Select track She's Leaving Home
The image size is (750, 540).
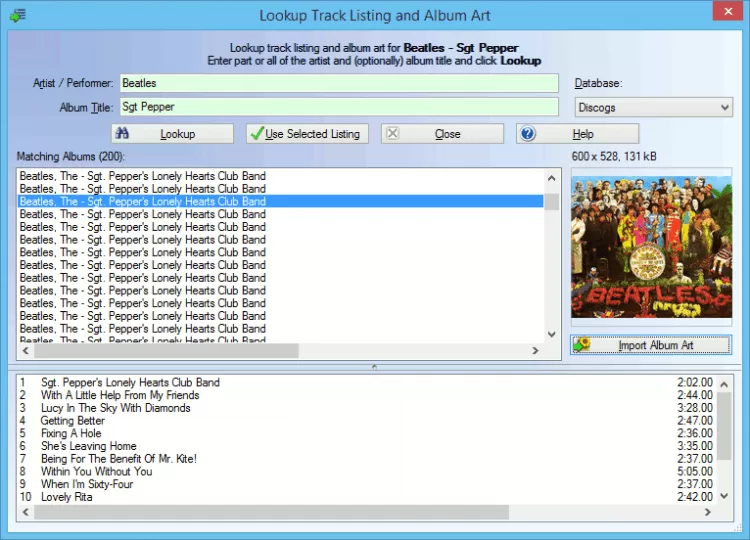[367, 446]
